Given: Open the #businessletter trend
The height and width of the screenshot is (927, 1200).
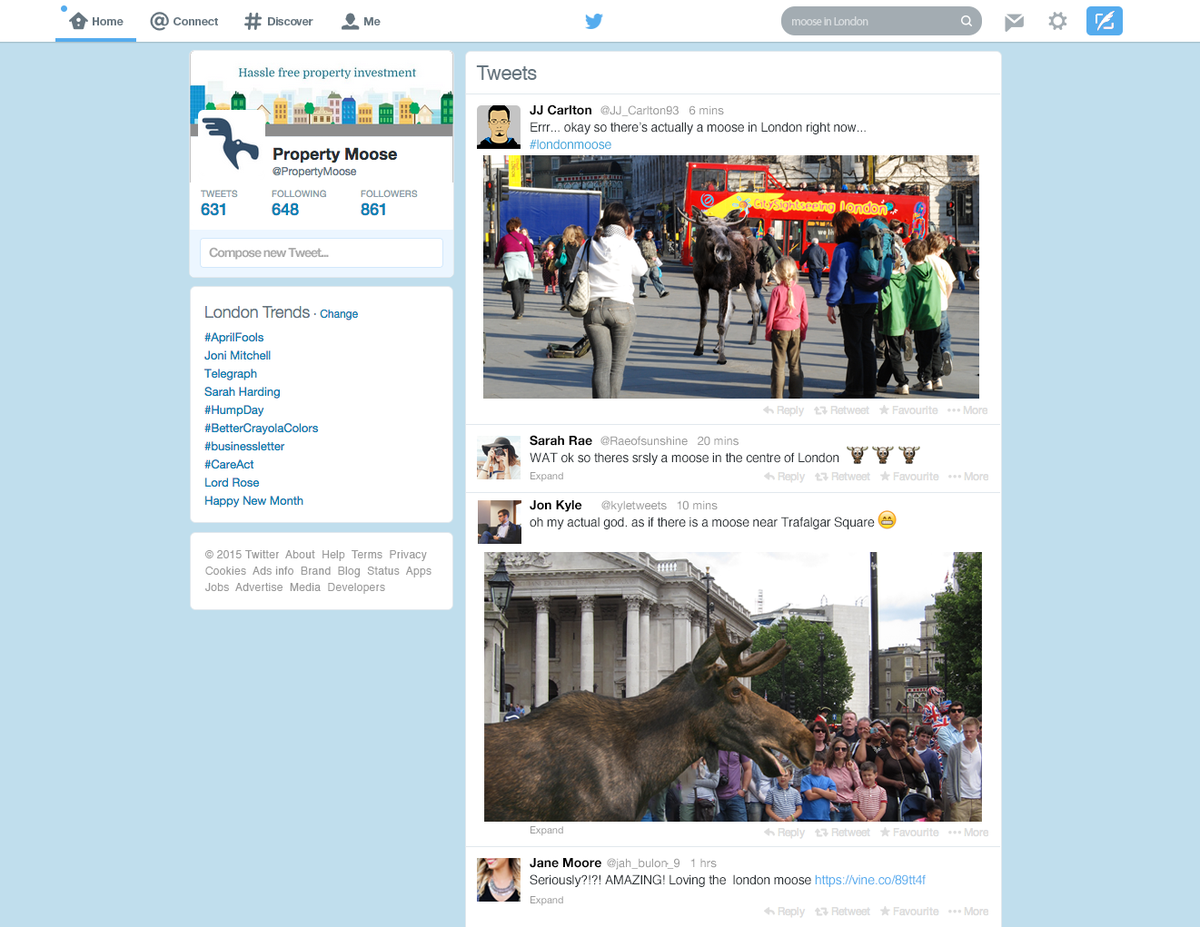Looking at the screenshot, I should pyautogui.click(x=245, y=446).
